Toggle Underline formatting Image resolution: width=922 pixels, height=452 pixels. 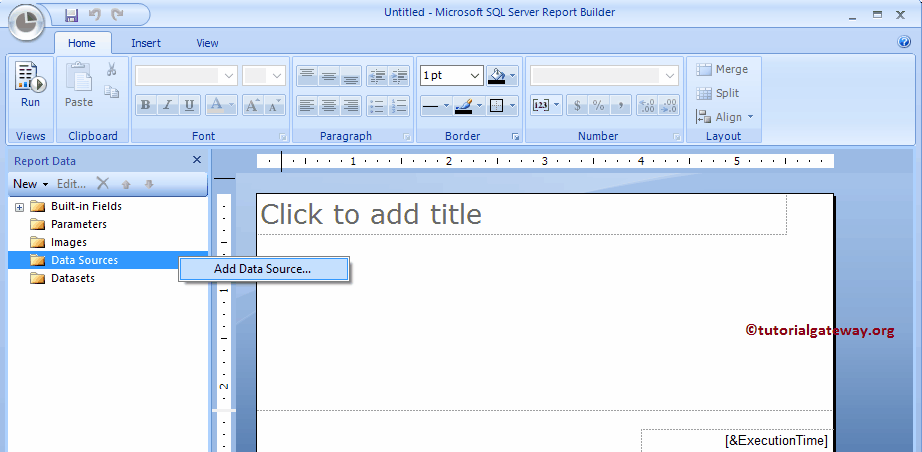(189, 105)
